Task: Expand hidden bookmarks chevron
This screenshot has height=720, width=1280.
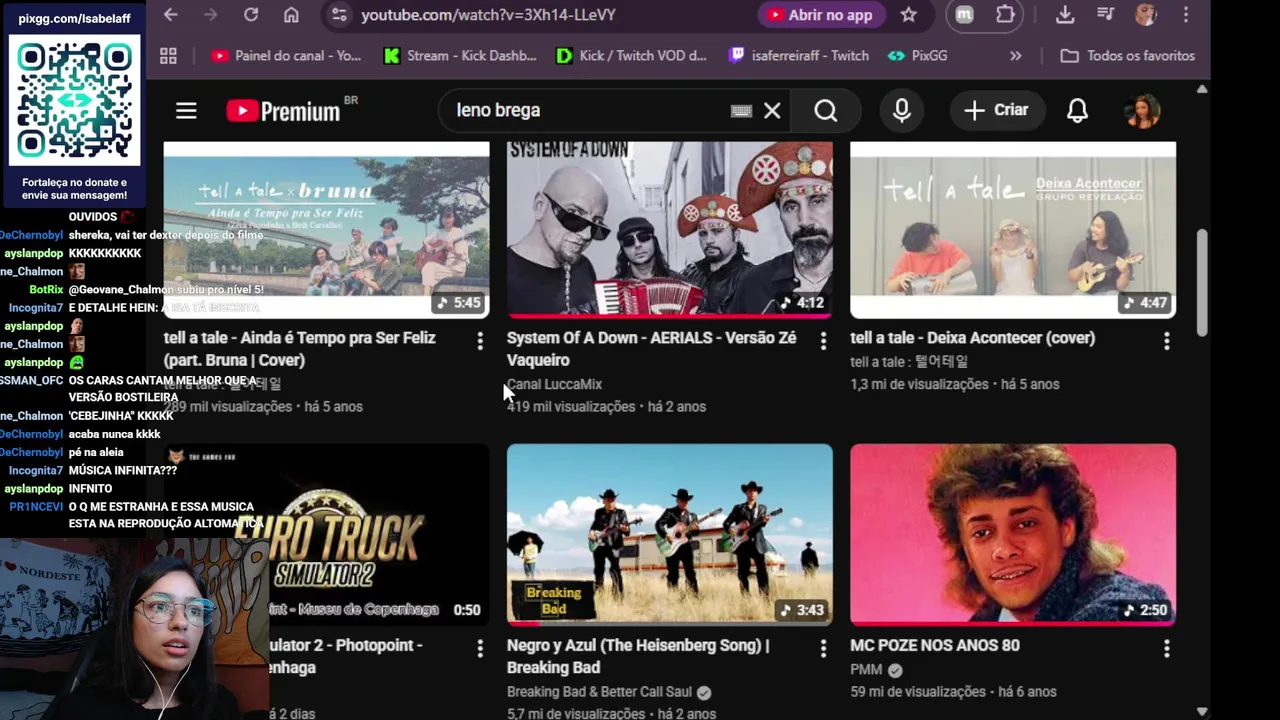Action: coord(1016,56)
